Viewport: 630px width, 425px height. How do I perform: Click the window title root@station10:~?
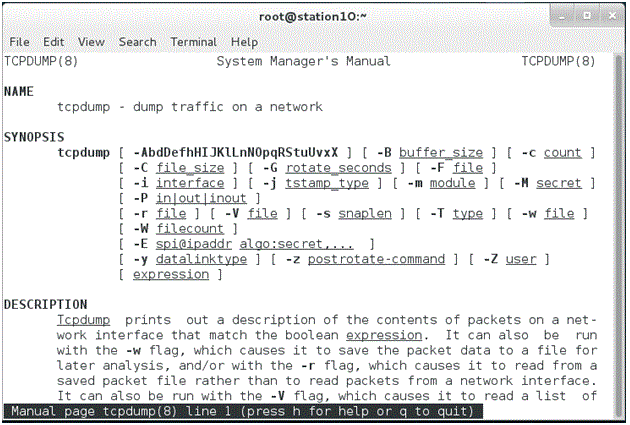pos(313,16)
